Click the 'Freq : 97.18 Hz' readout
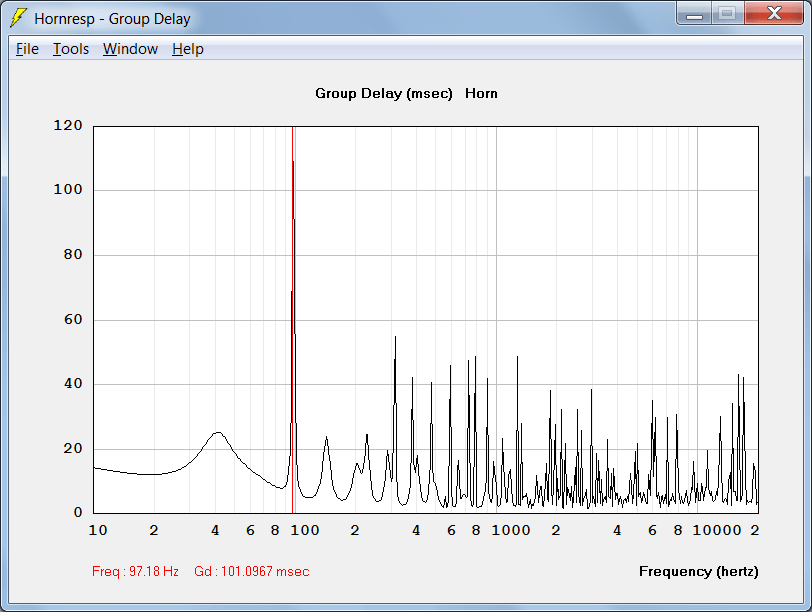 (135, 571)
